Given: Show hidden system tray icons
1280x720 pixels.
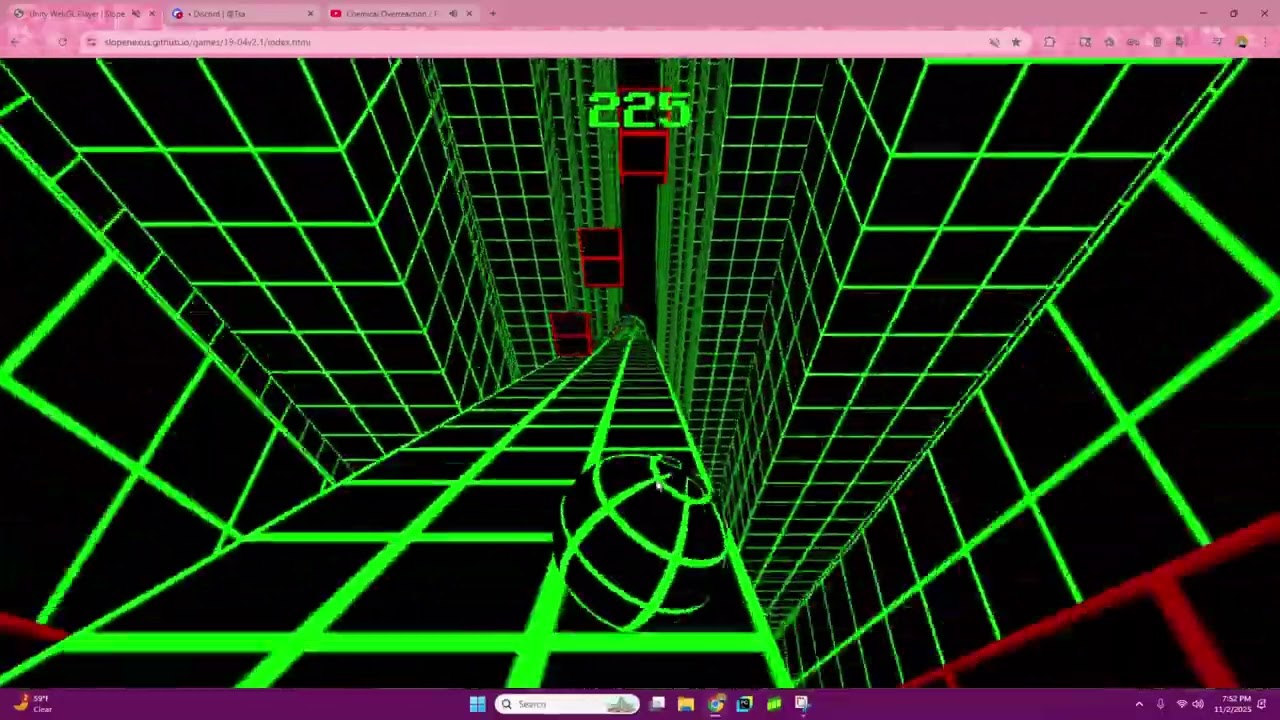Looking at the screenshot, I should point(1139,704).
